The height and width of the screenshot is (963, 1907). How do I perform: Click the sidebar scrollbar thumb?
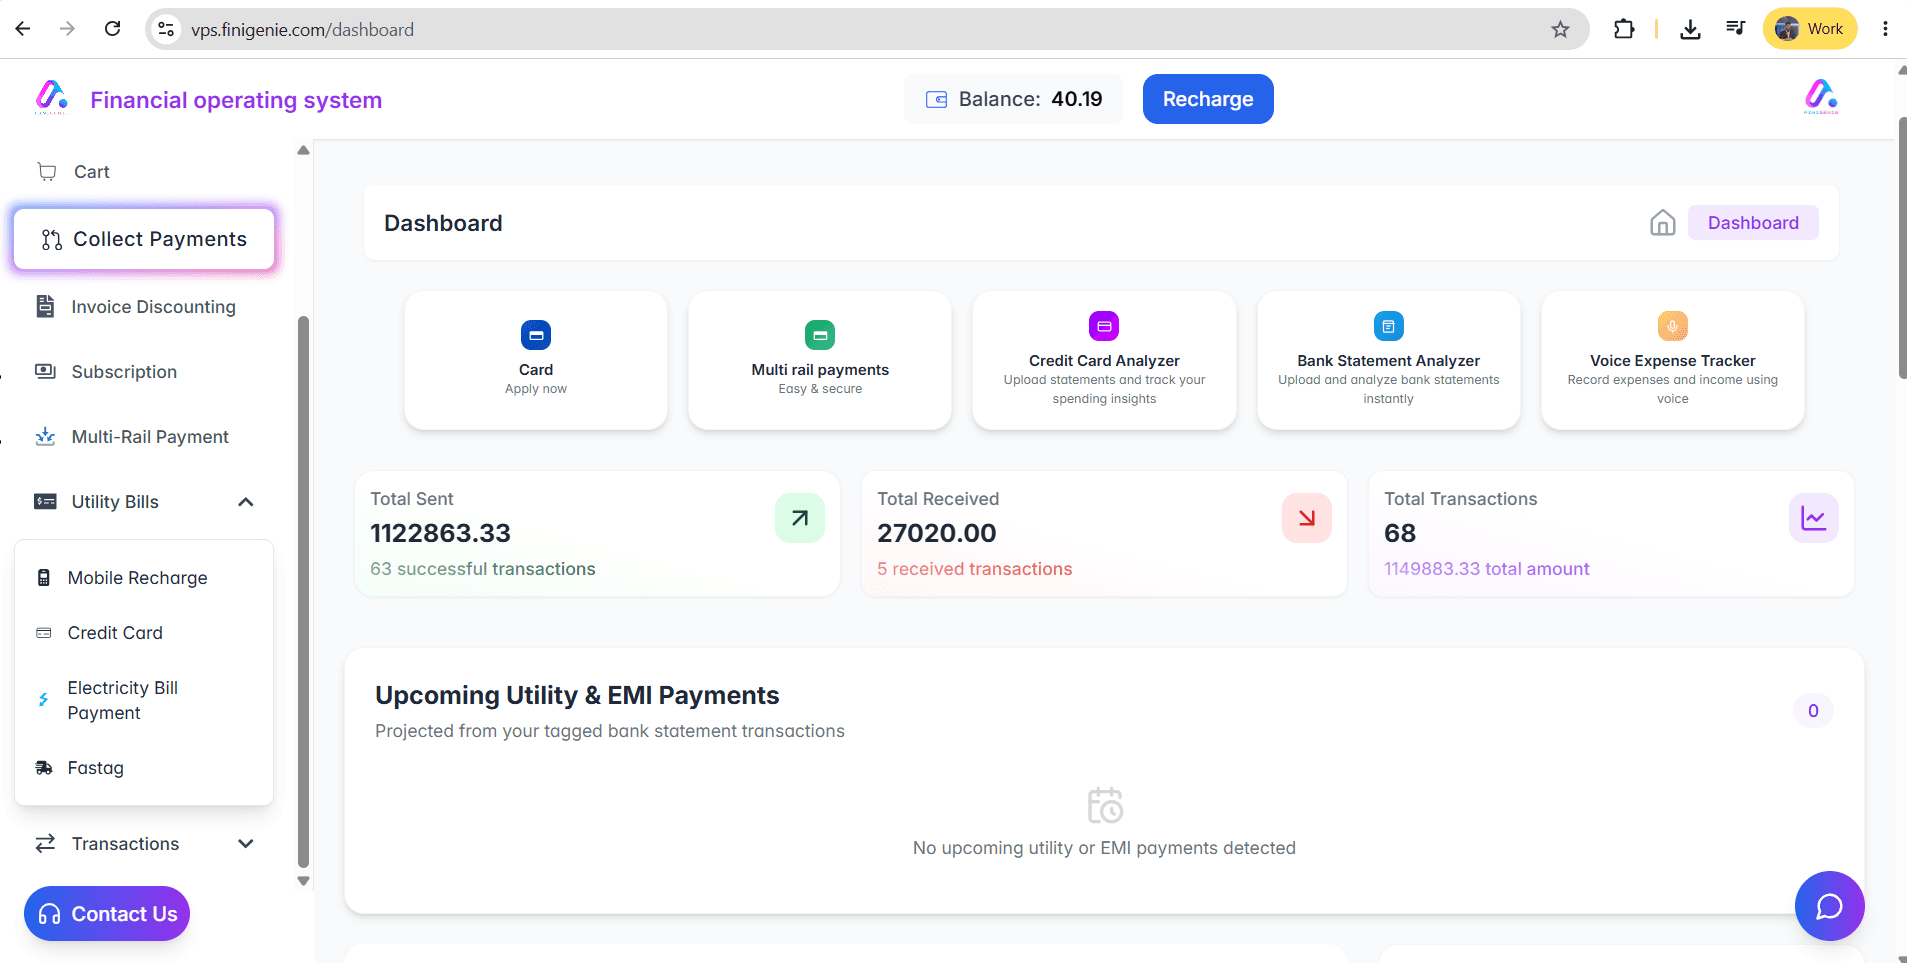coord(303,592)
